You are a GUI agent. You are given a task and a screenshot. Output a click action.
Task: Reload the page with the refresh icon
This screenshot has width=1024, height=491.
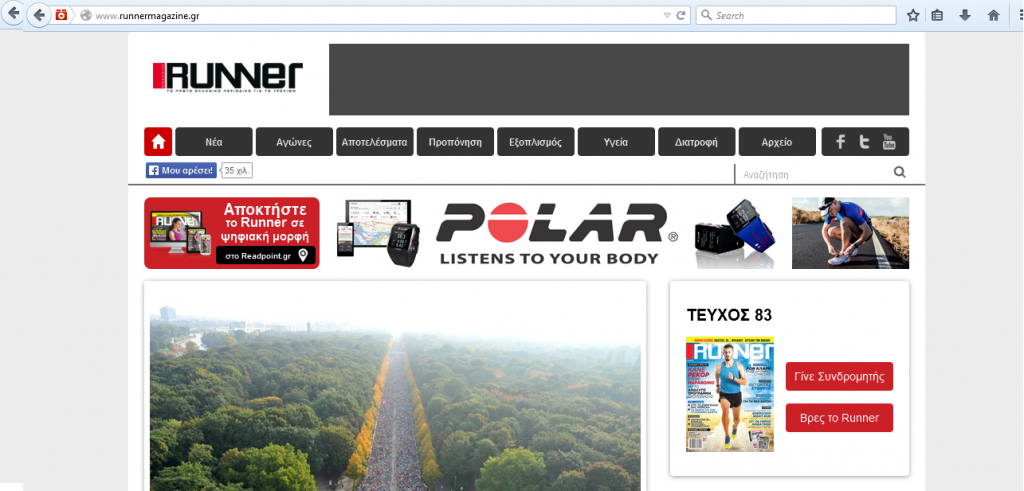(x=681, y=15)
